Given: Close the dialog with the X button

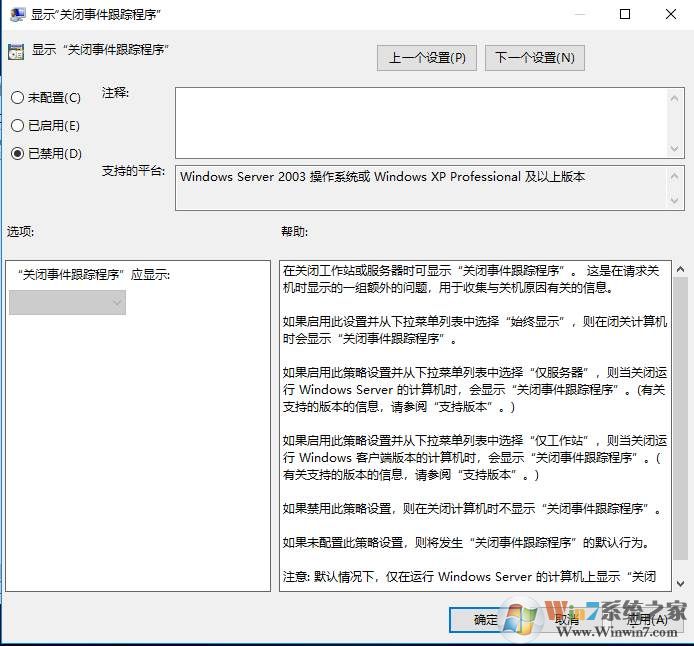Looking at the screenshot, I should 669,14.
